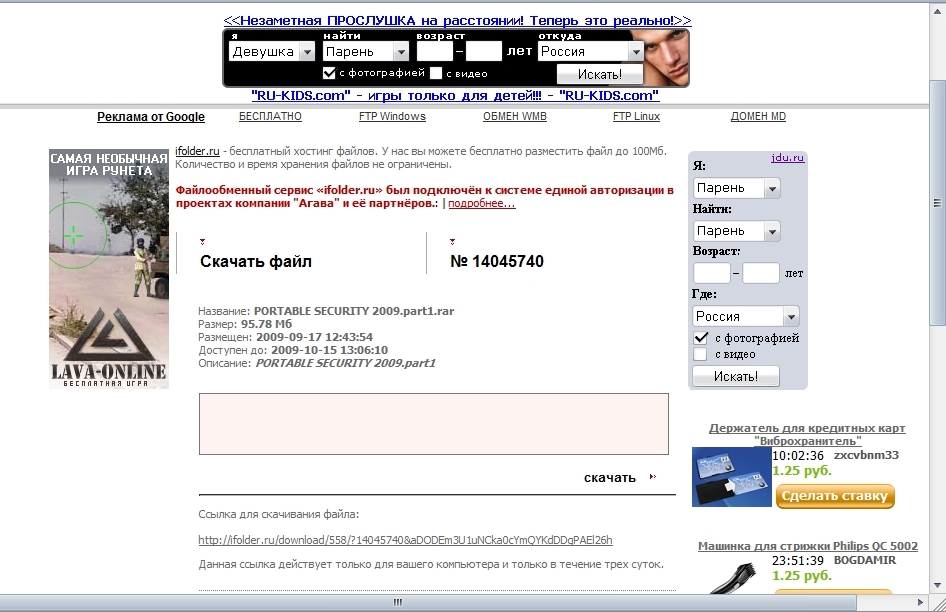Screen dimensions: 946x612
Task: Click the скачать download link
Action: (609, 477)
